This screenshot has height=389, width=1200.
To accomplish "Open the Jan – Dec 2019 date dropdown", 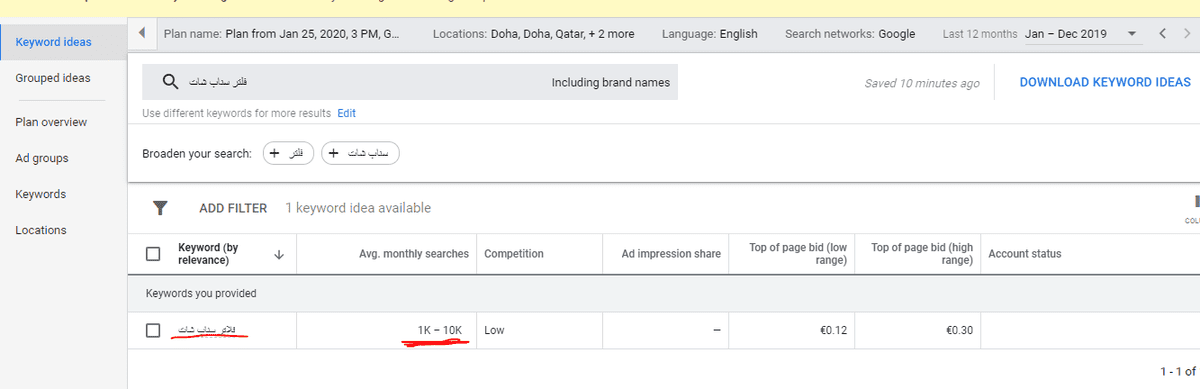I will (x=1082, y=33).
